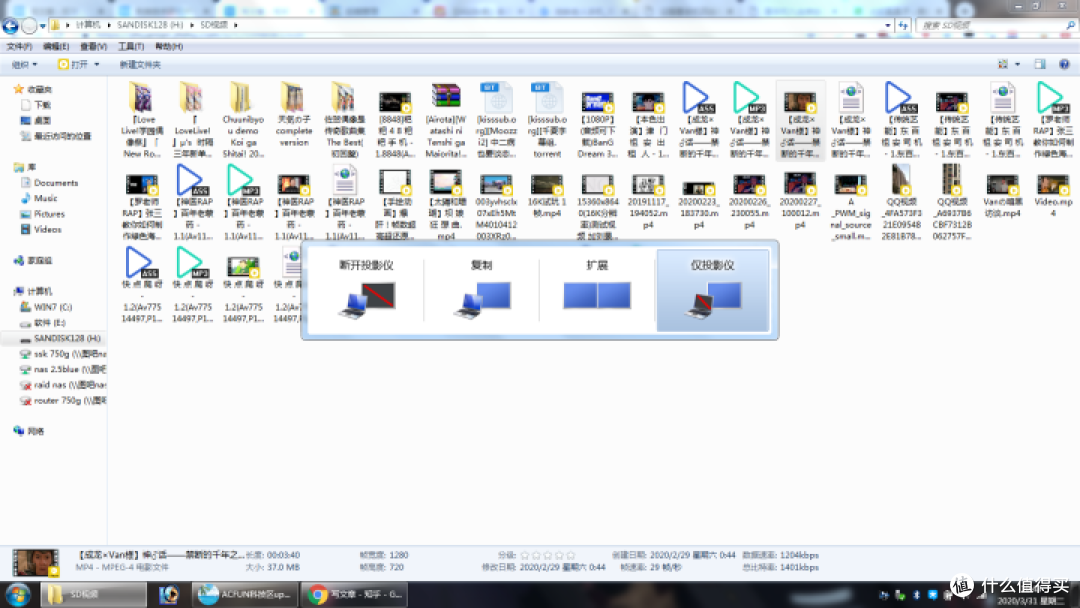Open the view options dropdown arrow

pos(1017,64)
